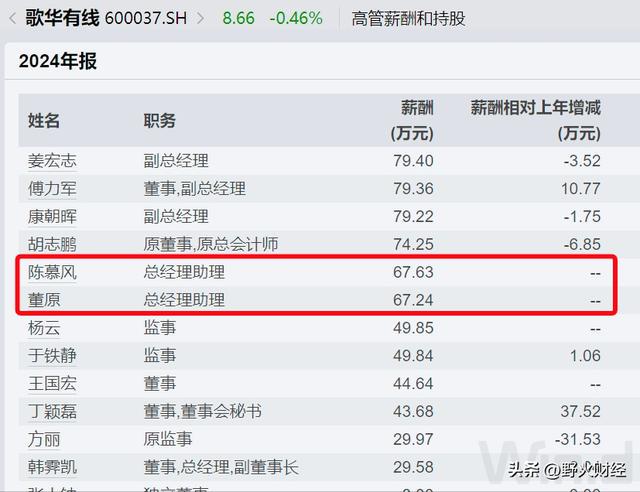The image size is (640, 492).
Task: Open stock code 600037.SH
Action: coord(146,18)
